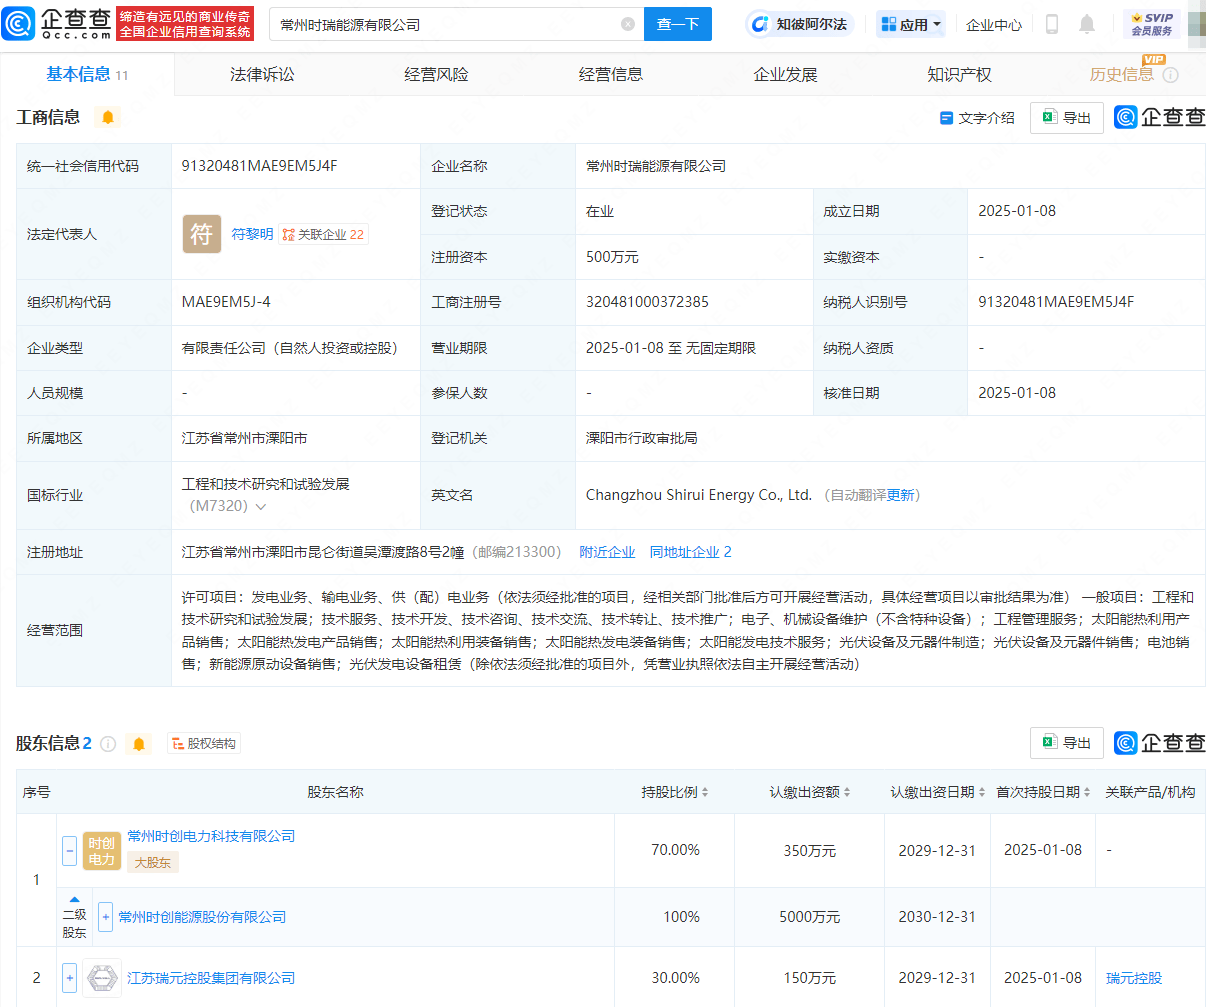
Task: Click 江苏瑞元控股集团 logo icon
Action: click(102, 978)
